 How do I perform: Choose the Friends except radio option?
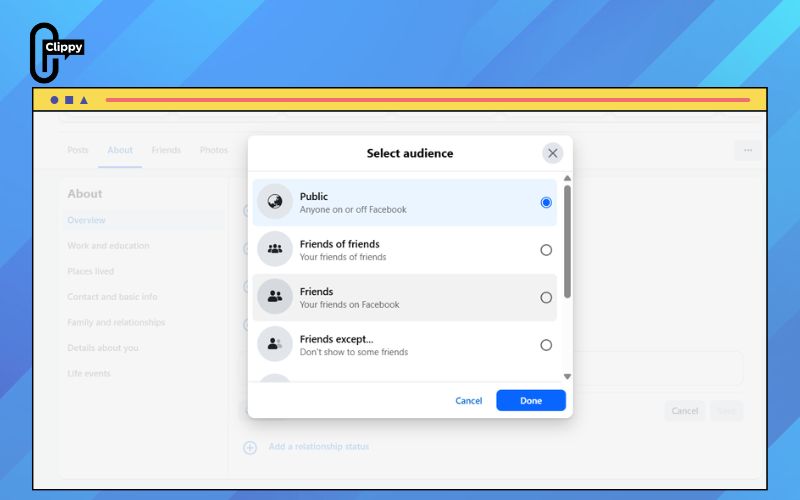point(546,345)
